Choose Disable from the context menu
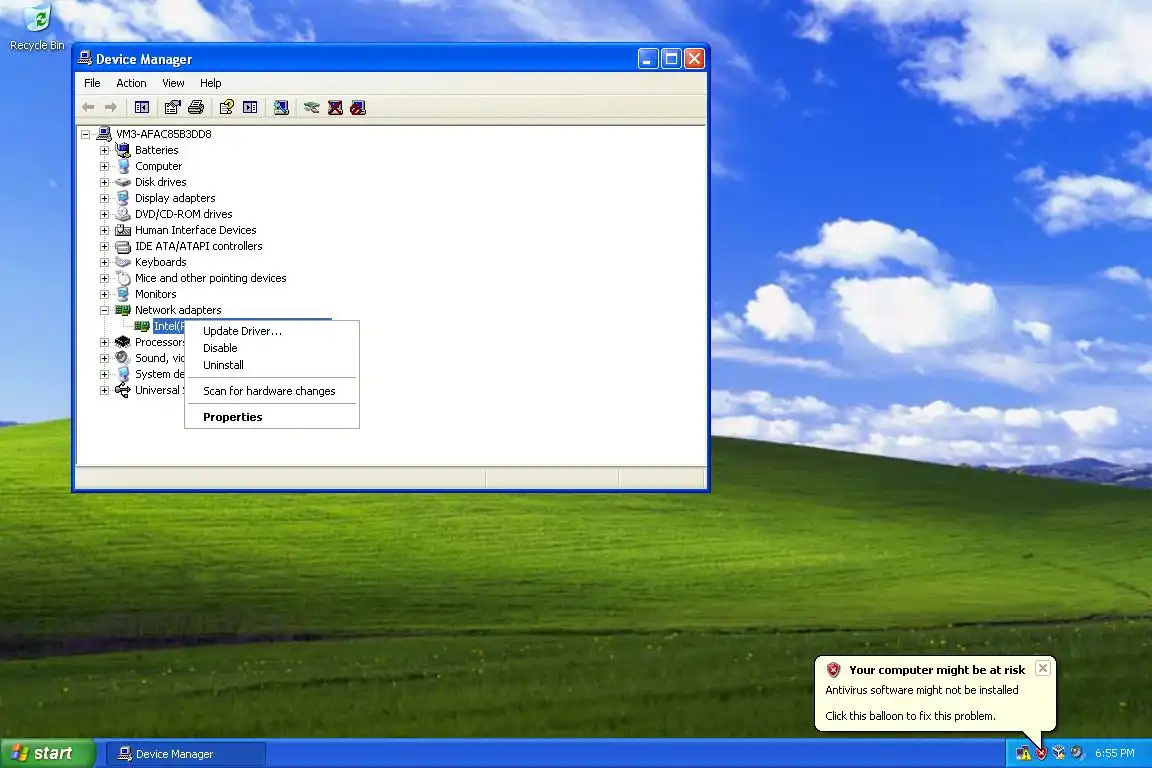The width and height of the screenshot is (1152, 768). point(272,348)
